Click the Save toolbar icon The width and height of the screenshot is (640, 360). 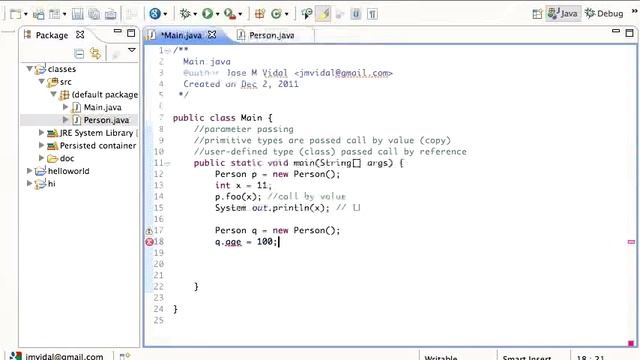coord(78,14)
